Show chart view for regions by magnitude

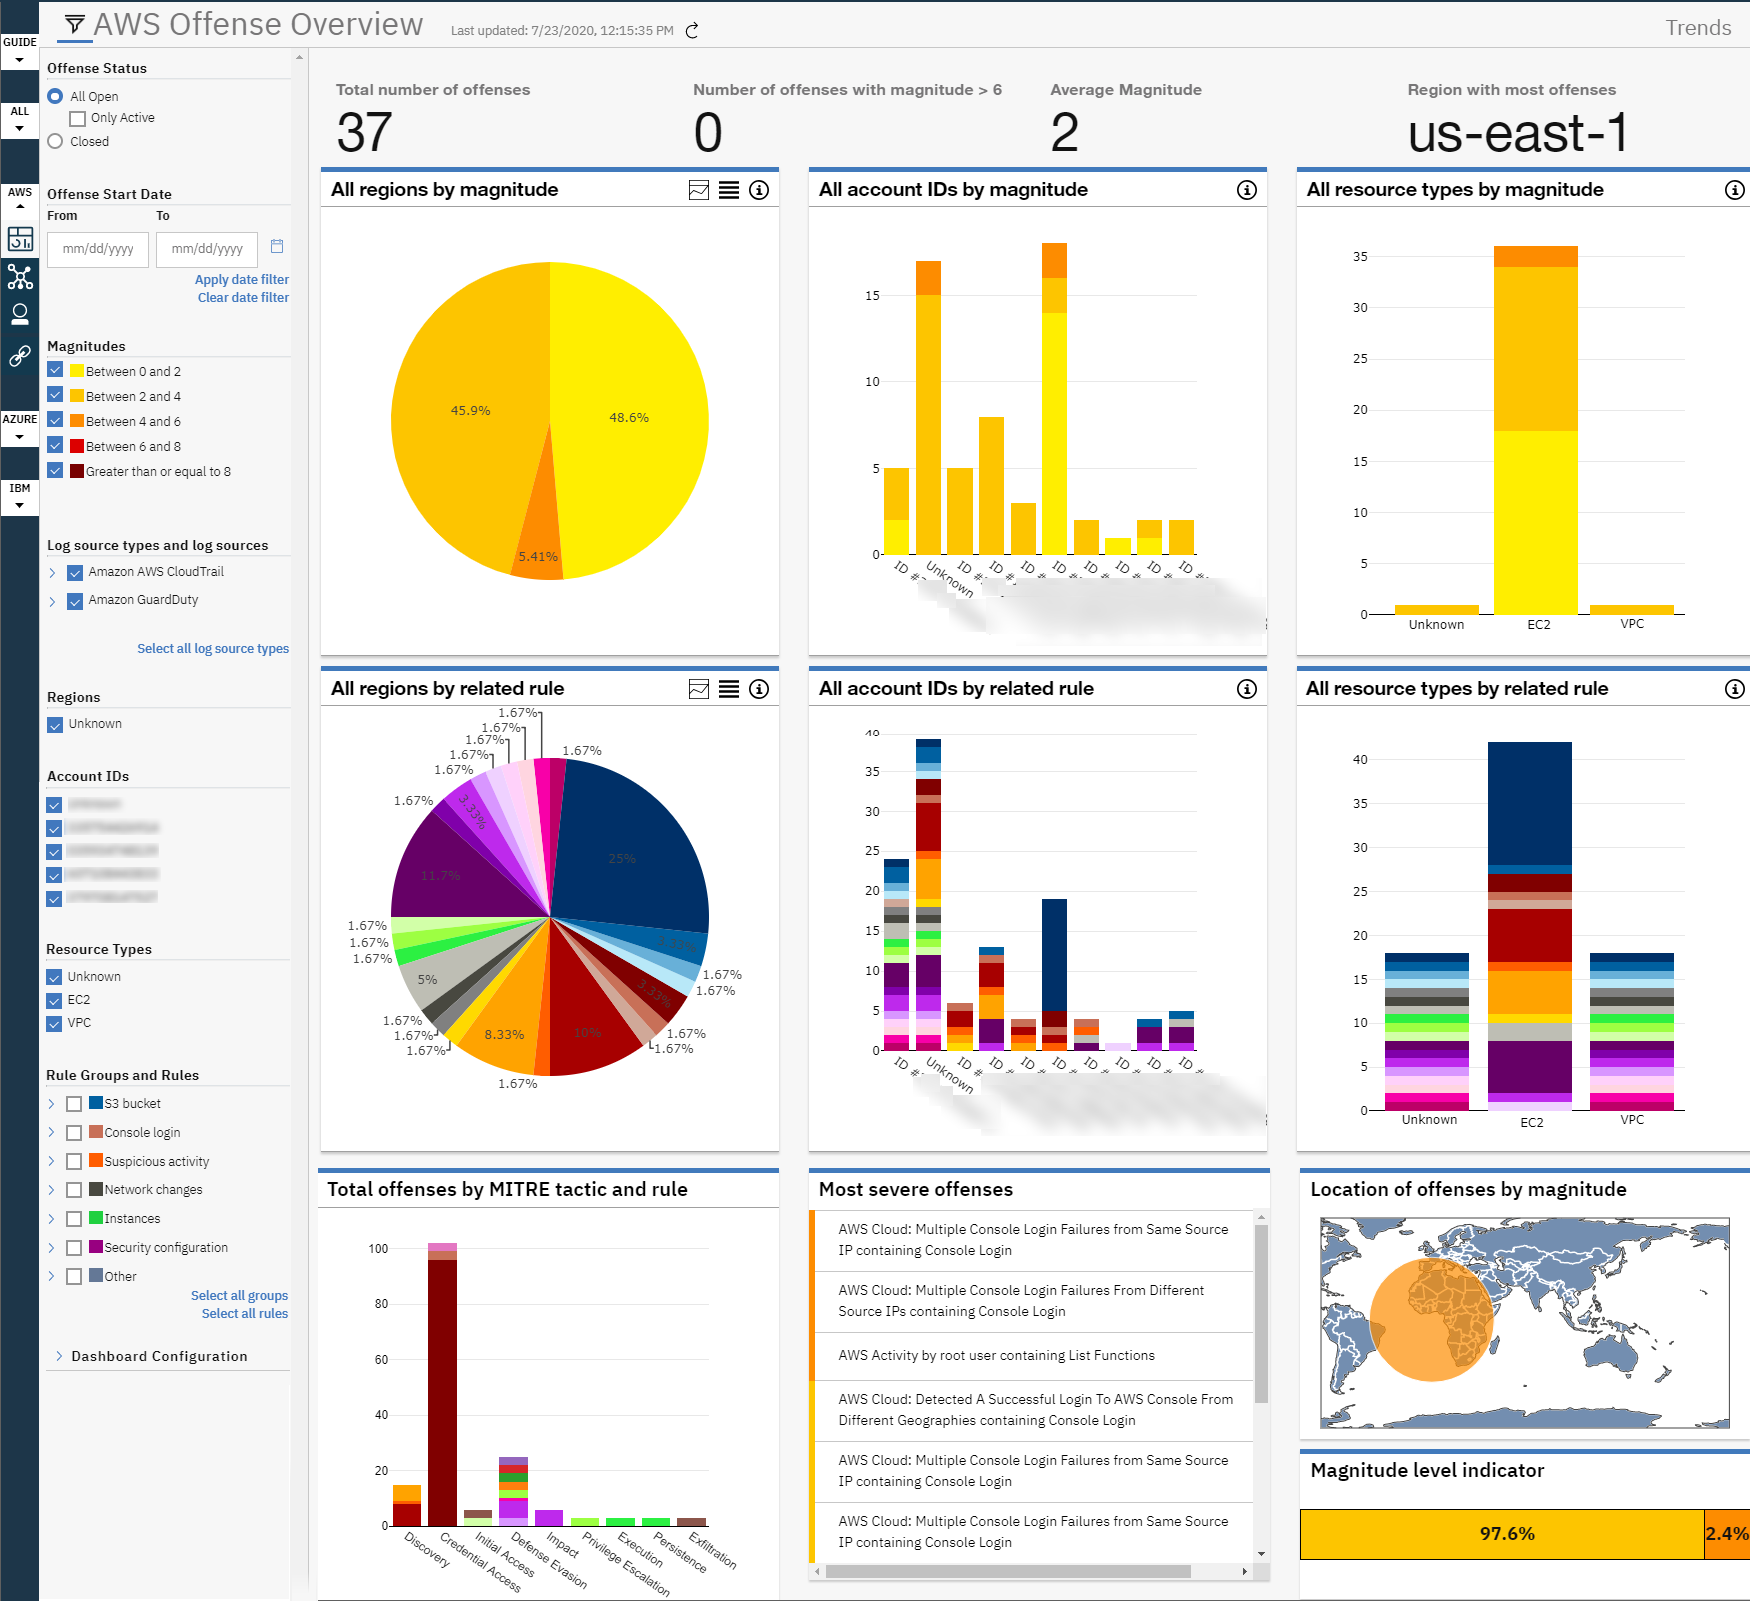tap(699, 190)
